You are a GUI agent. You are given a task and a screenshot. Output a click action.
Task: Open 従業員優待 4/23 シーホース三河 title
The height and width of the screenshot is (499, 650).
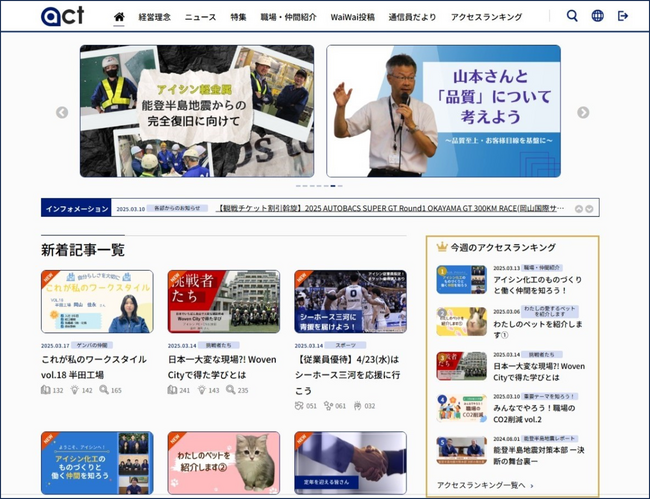click(x=347, y=375)
